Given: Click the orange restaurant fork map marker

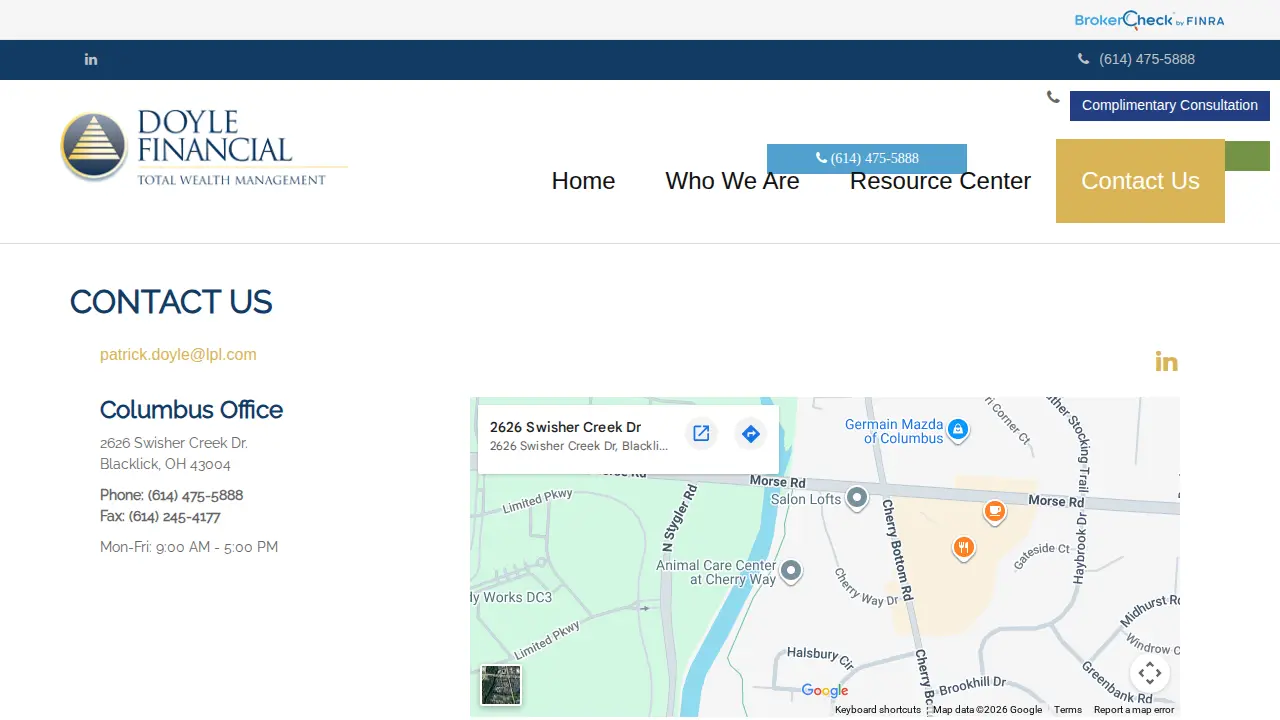Looking at the screenshot, I should coord(963,548).
